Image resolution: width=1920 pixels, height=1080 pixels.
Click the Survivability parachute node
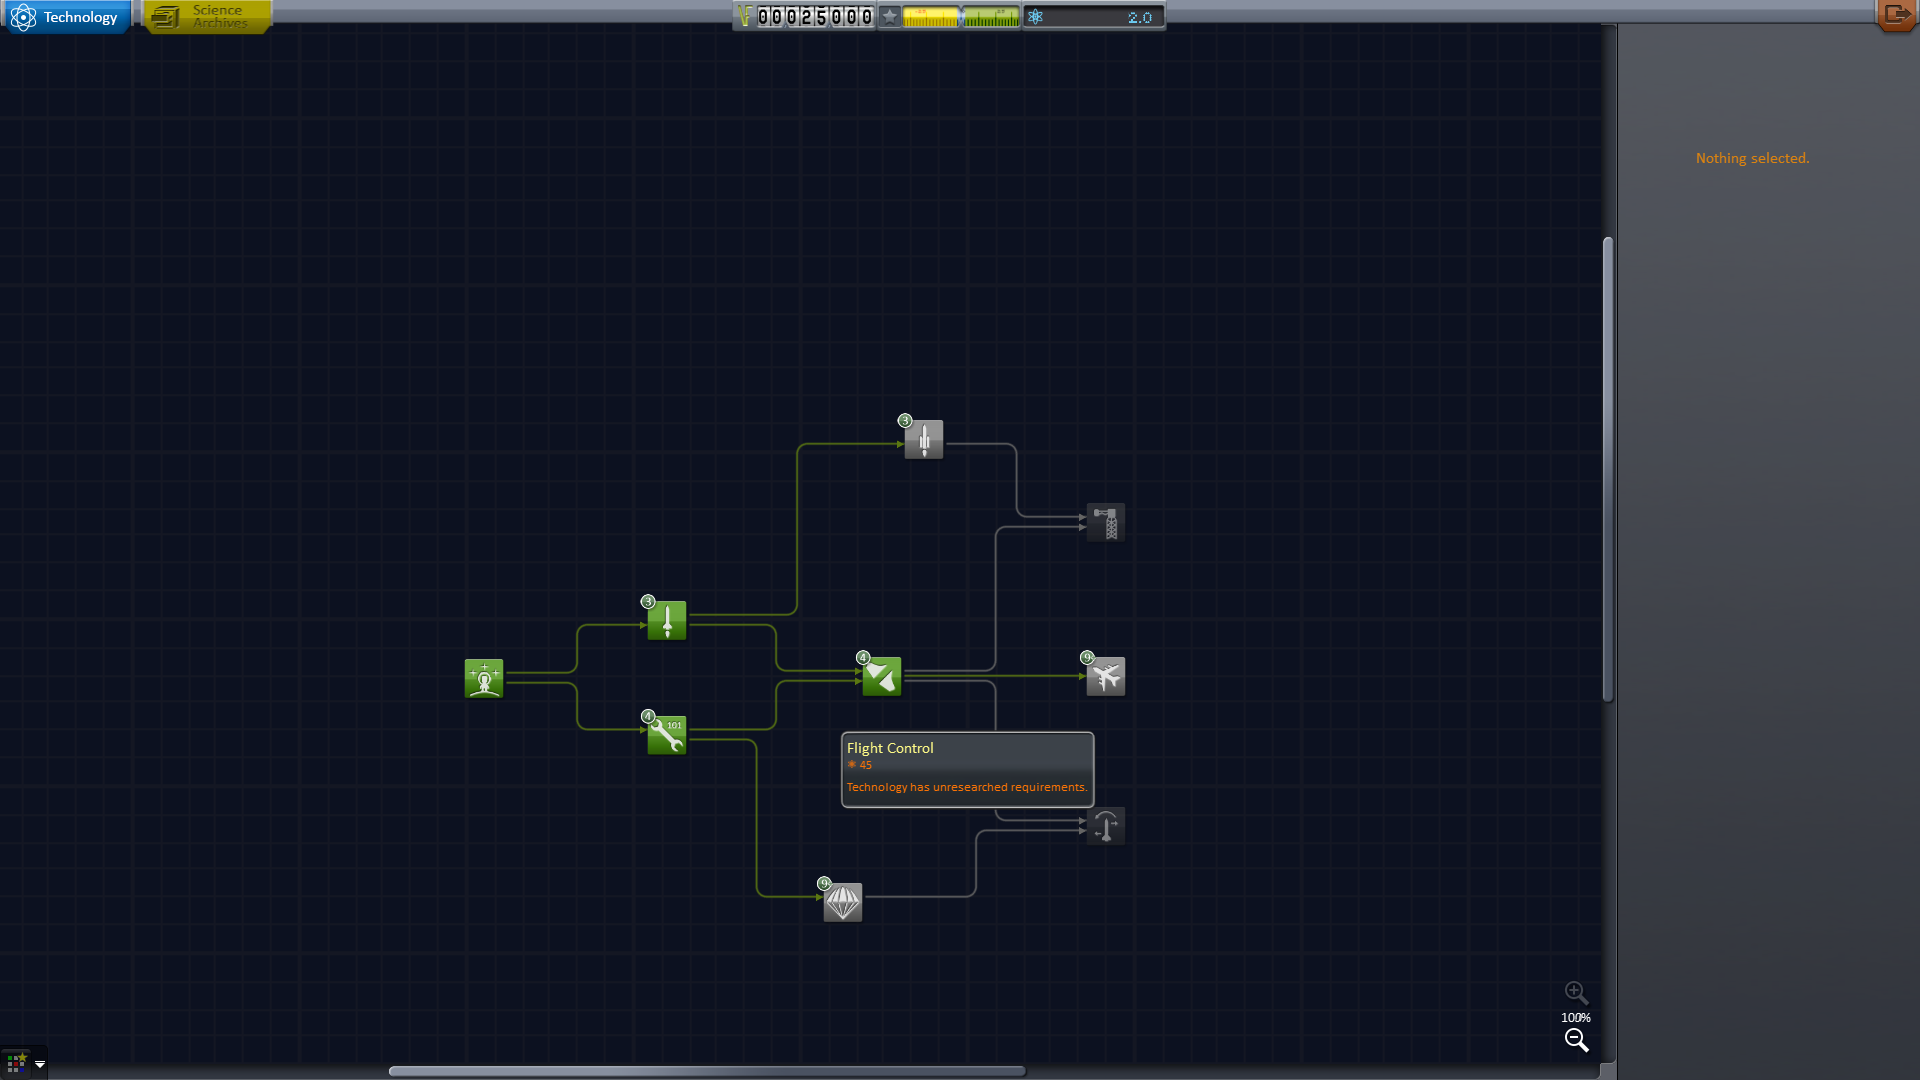pos(843,902)
